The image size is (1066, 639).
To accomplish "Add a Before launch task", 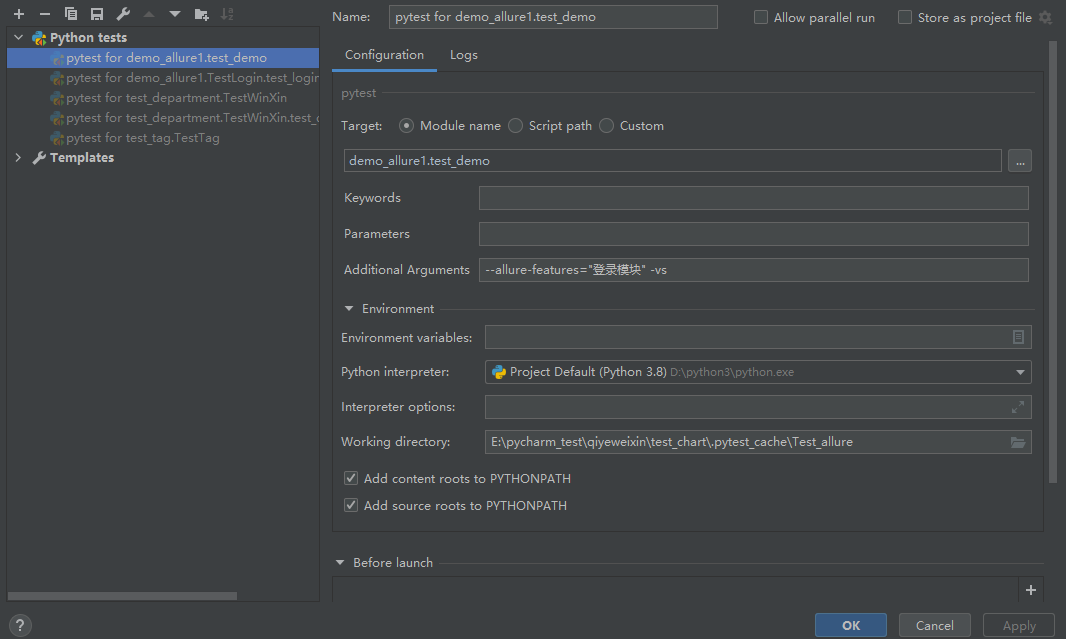I will coord(1031,590).
